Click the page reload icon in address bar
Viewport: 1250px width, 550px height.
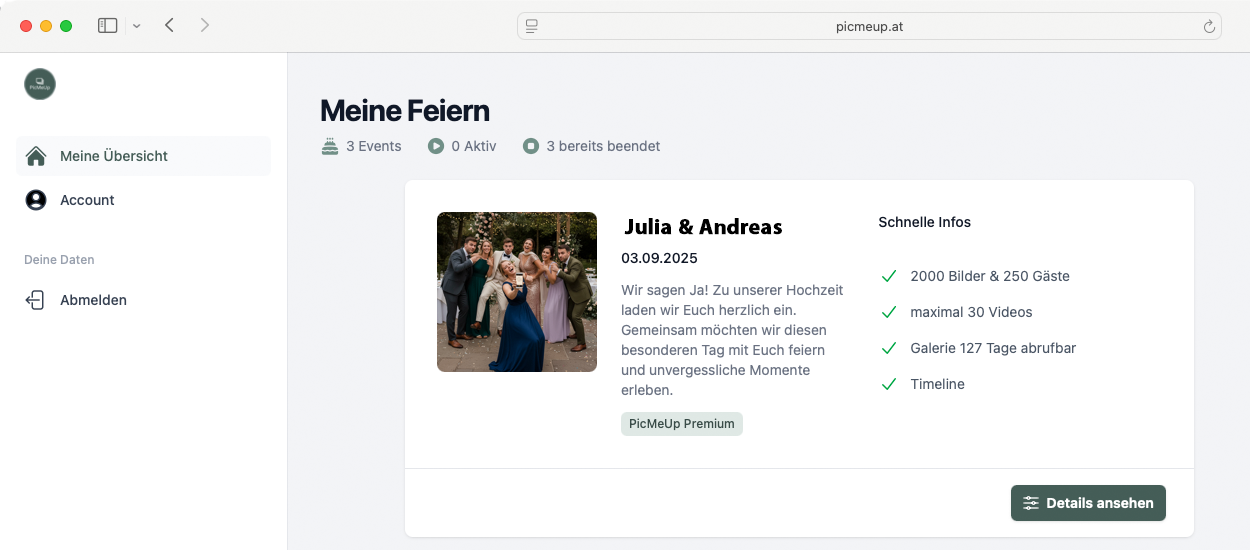pyautogui.click(x=1209, y=26)
